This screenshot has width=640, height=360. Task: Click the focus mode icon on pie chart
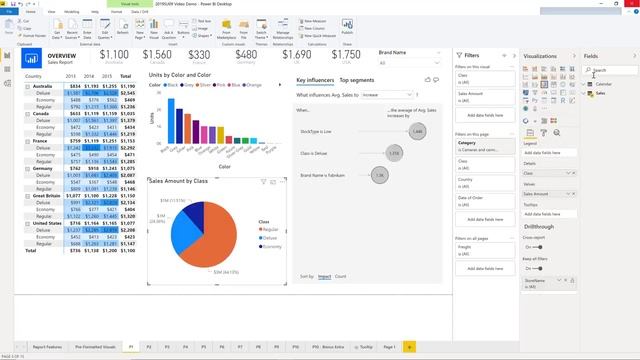[273, 182]
